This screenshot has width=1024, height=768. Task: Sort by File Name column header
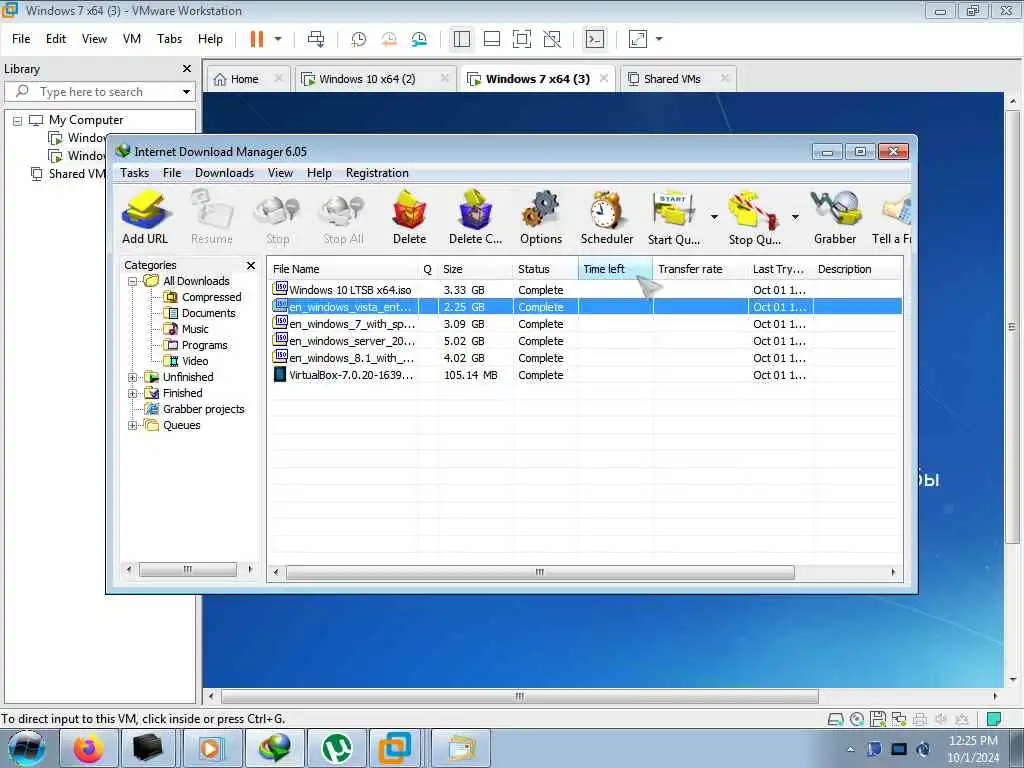(x=343, y=269)
